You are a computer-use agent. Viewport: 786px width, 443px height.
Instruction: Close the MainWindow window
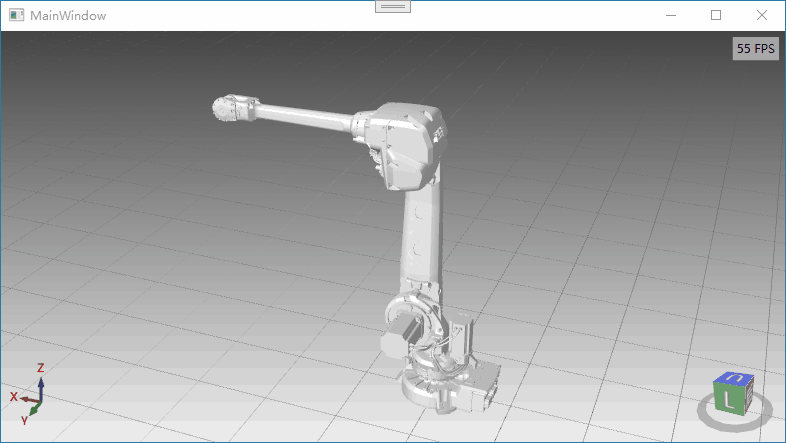click(x=762, y=15)
